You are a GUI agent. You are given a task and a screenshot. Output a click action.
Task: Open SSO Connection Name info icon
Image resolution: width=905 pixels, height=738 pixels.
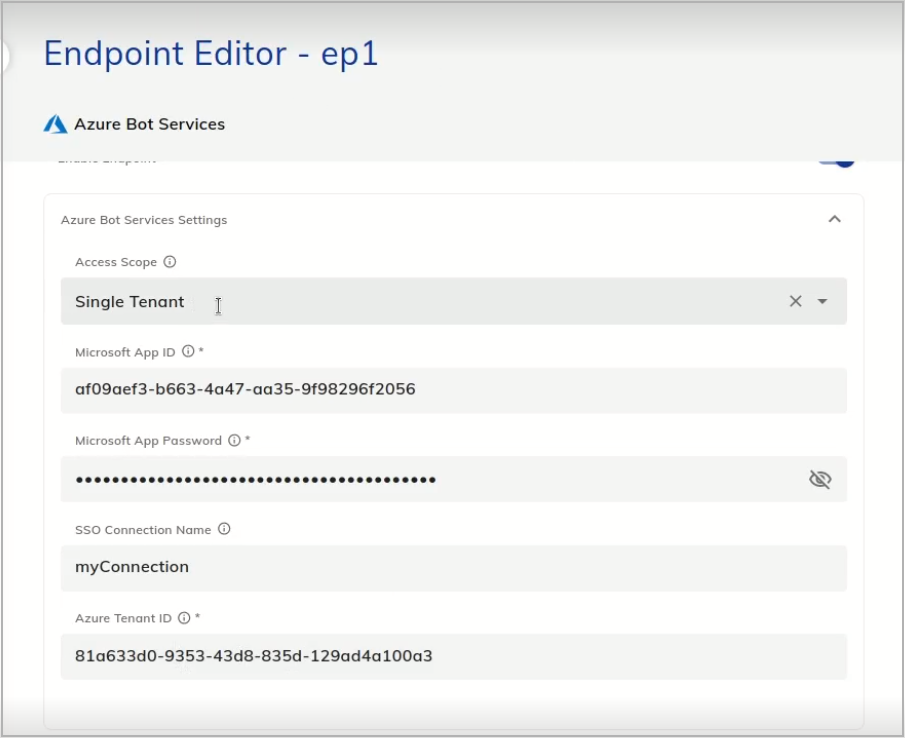click(x=224, y=529)
